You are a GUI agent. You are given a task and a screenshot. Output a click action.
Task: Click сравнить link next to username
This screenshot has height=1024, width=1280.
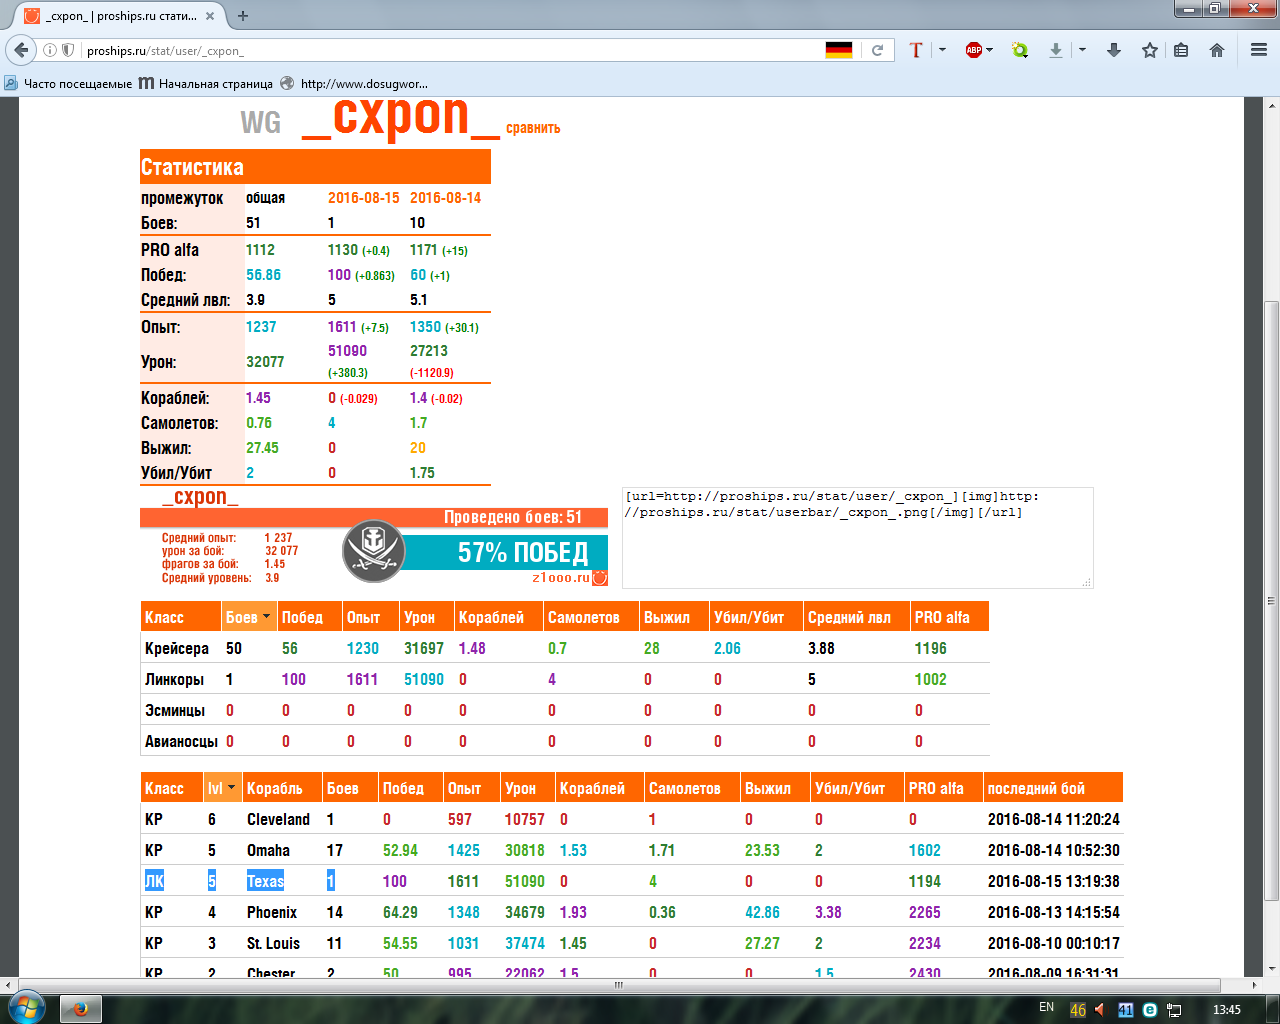pos(533,128)
